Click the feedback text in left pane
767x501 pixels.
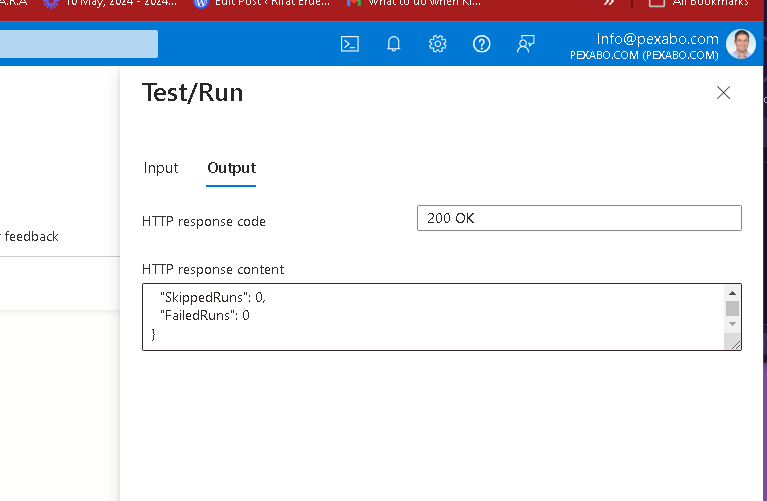click(x=31, y=236)
